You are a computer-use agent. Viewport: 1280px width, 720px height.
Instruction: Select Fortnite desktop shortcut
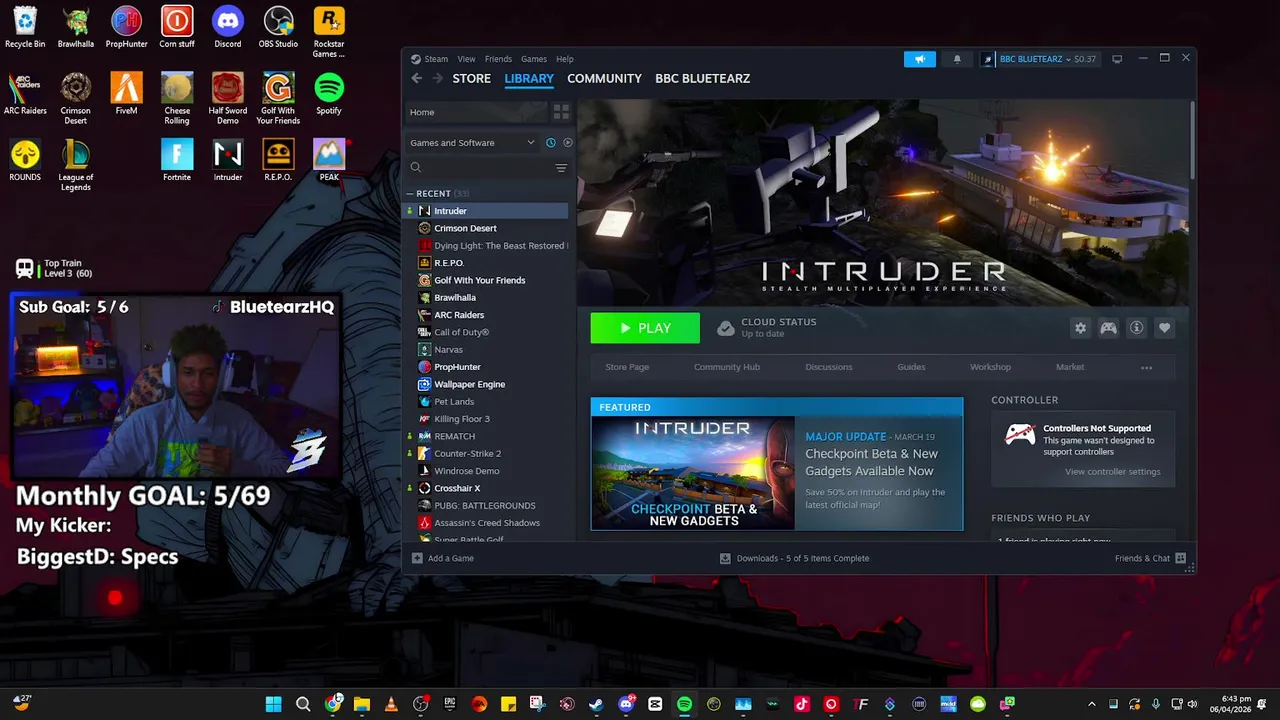tap(177, 160)
